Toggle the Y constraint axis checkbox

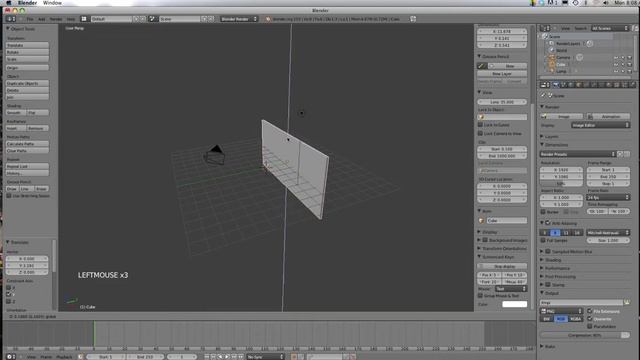coord(9,294)
